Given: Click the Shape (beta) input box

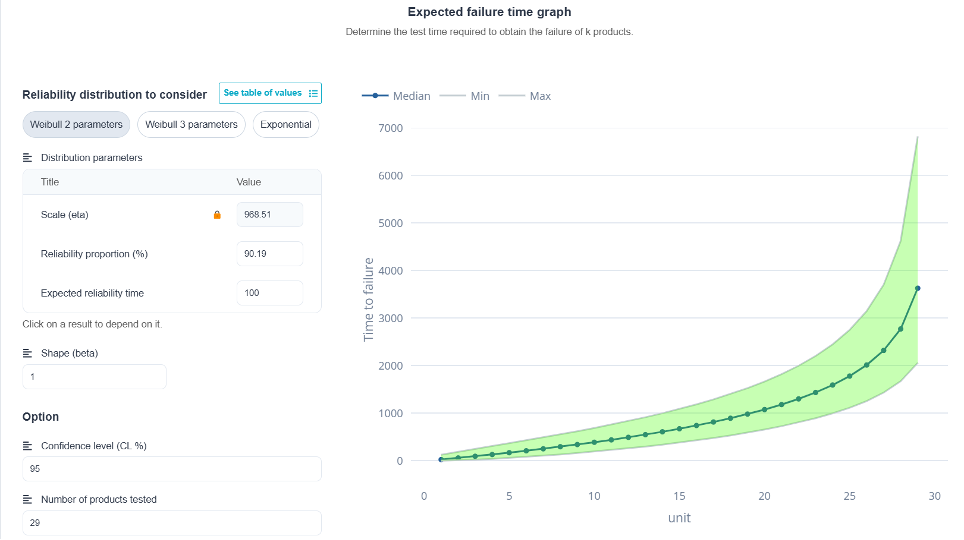Looking at the screenshot, I should 94,377.
